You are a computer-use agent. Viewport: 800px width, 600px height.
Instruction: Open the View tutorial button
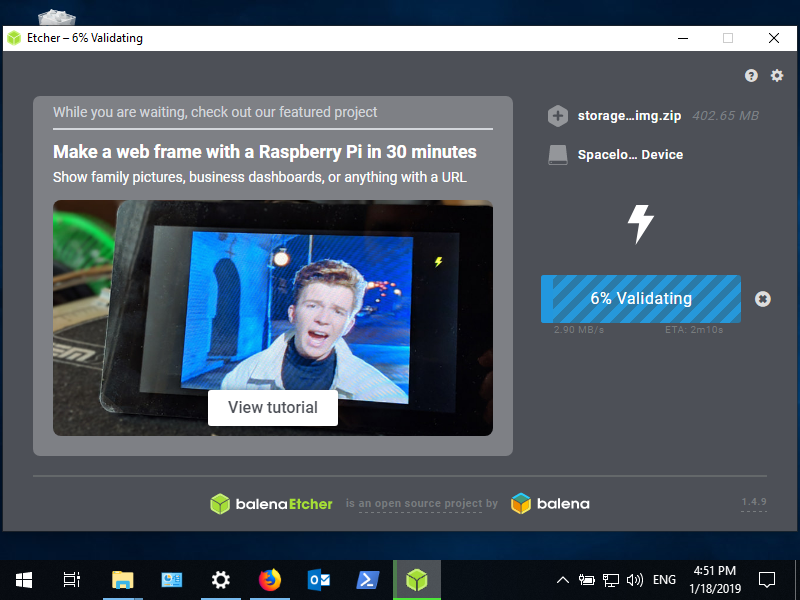273,408
